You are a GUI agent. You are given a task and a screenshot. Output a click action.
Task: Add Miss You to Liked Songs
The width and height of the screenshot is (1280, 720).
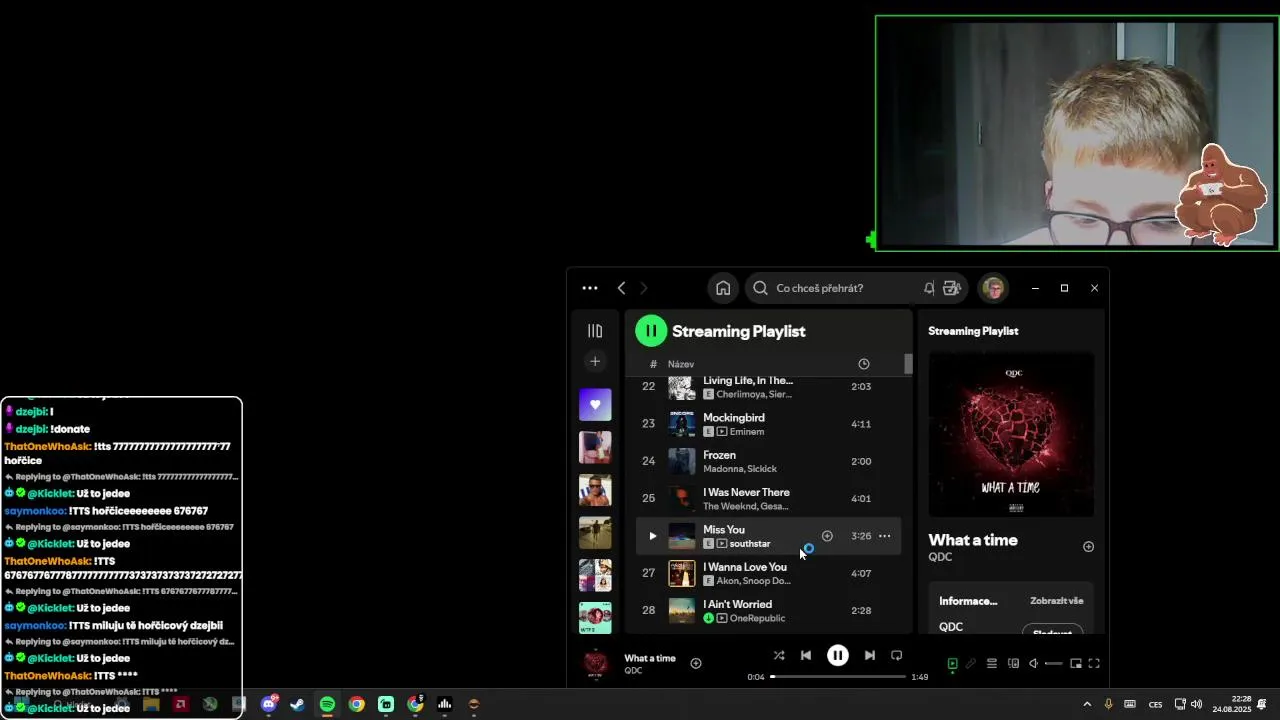pos(827,536)
